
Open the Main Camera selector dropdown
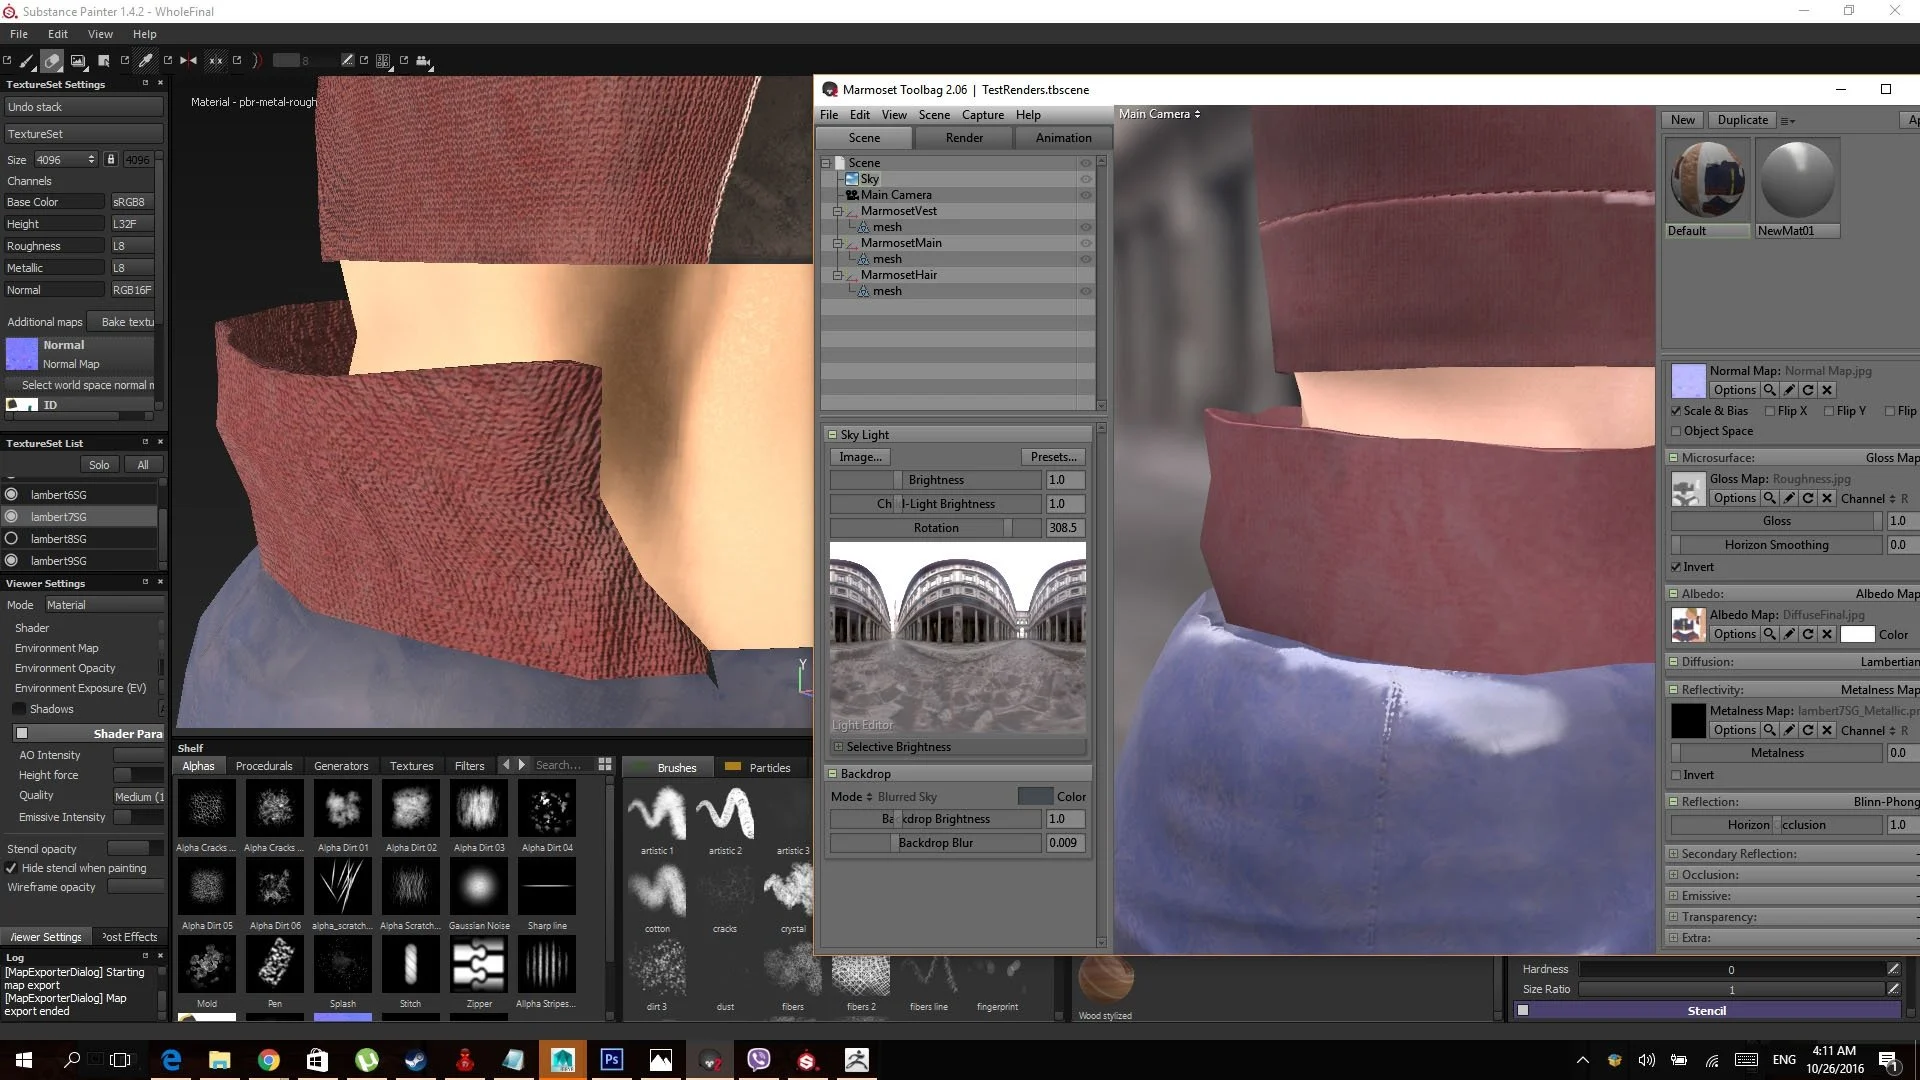click(1160, 114)
